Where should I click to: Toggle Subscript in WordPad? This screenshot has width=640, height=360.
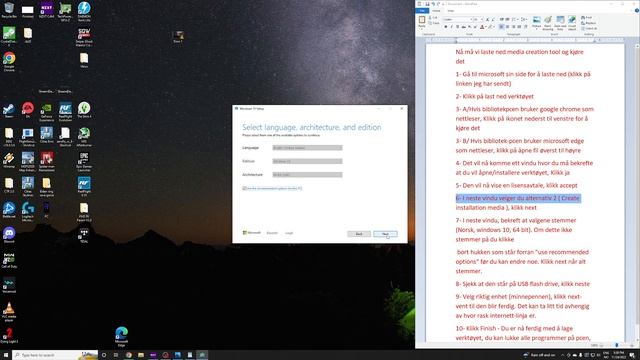469,27
